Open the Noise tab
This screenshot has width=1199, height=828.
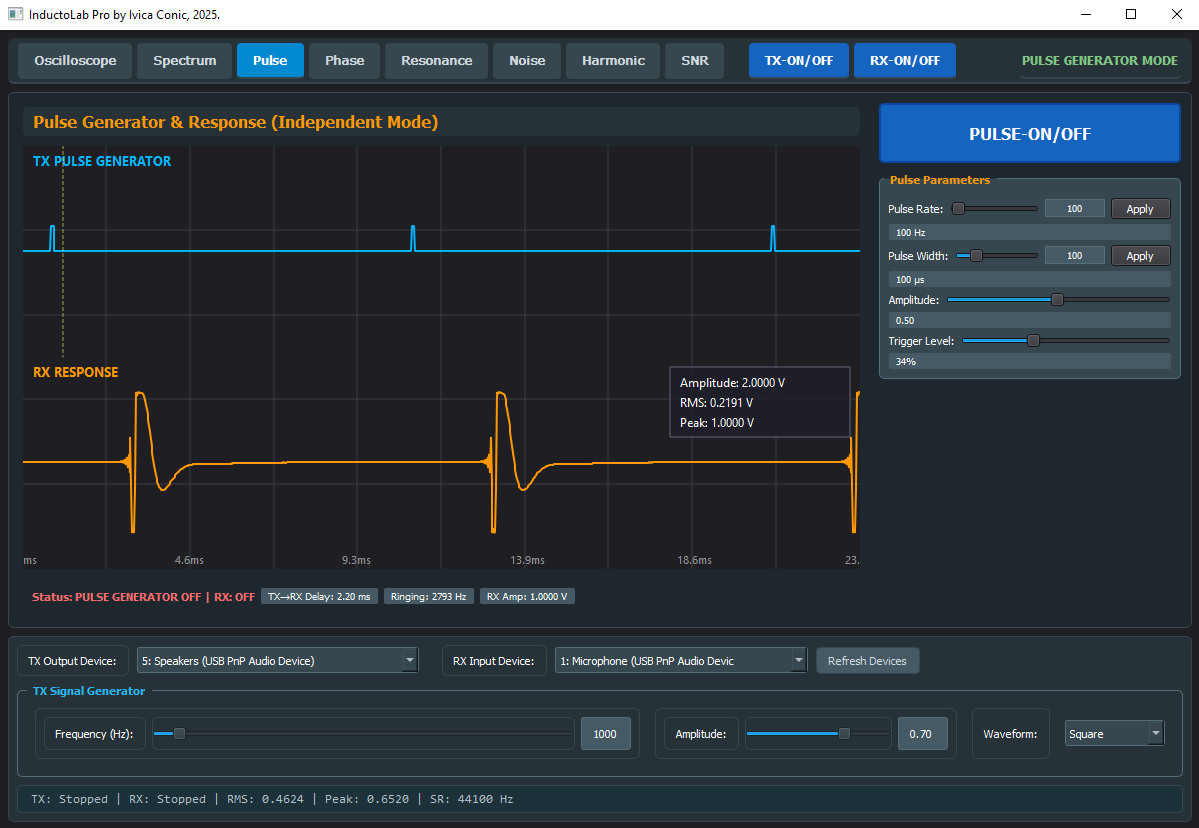527,61
